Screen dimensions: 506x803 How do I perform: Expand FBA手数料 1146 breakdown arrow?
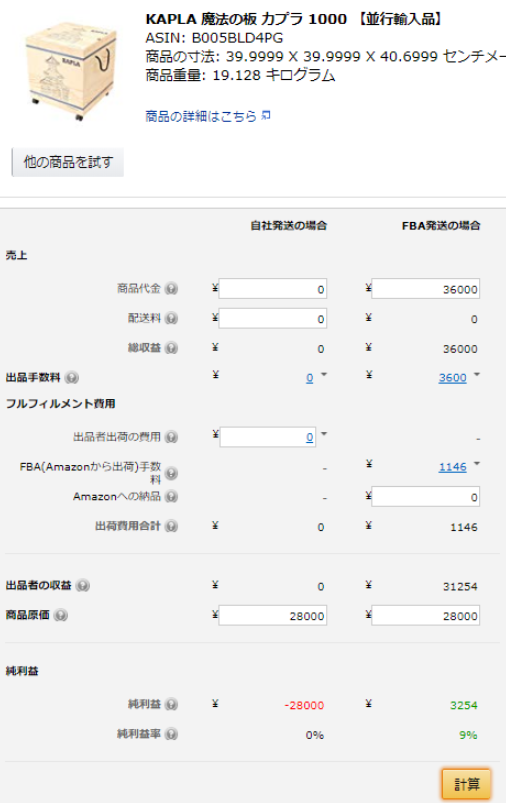point(477,464)
